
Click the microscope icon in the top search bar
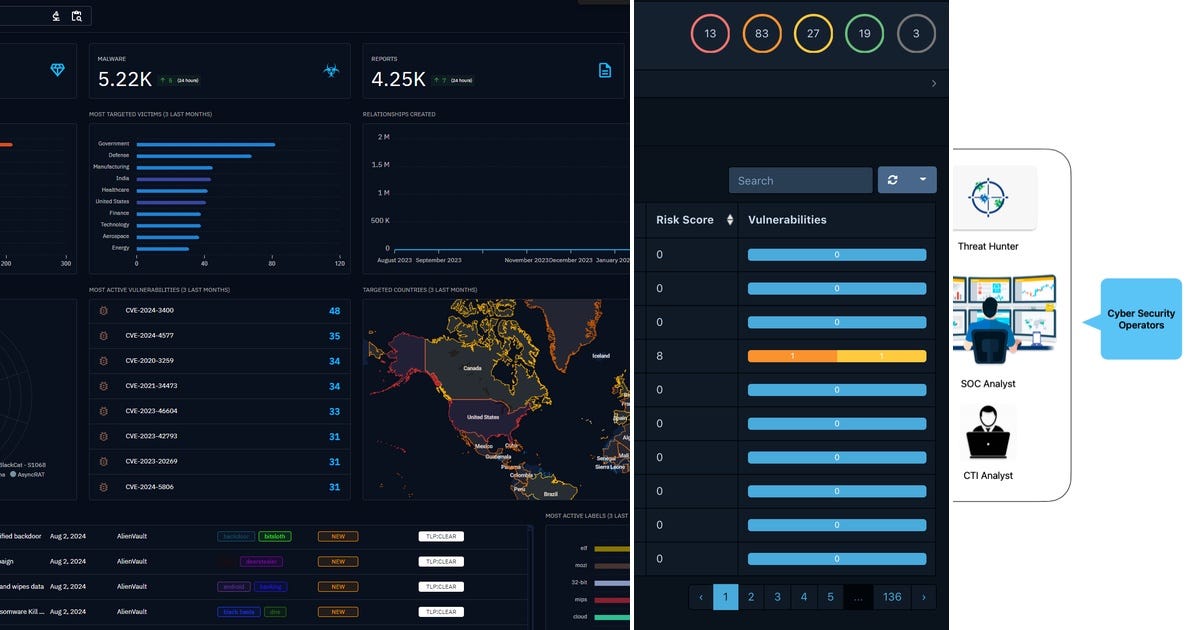click(55, 16)
